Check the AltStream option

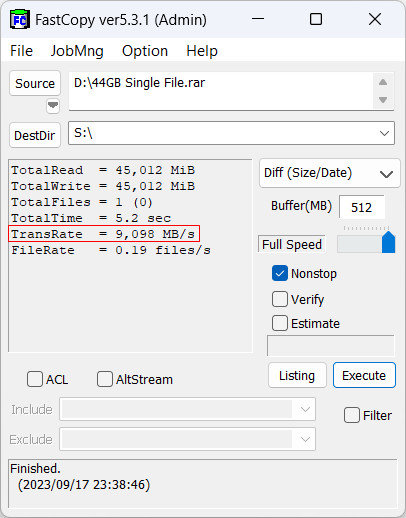tap(105, 379)
